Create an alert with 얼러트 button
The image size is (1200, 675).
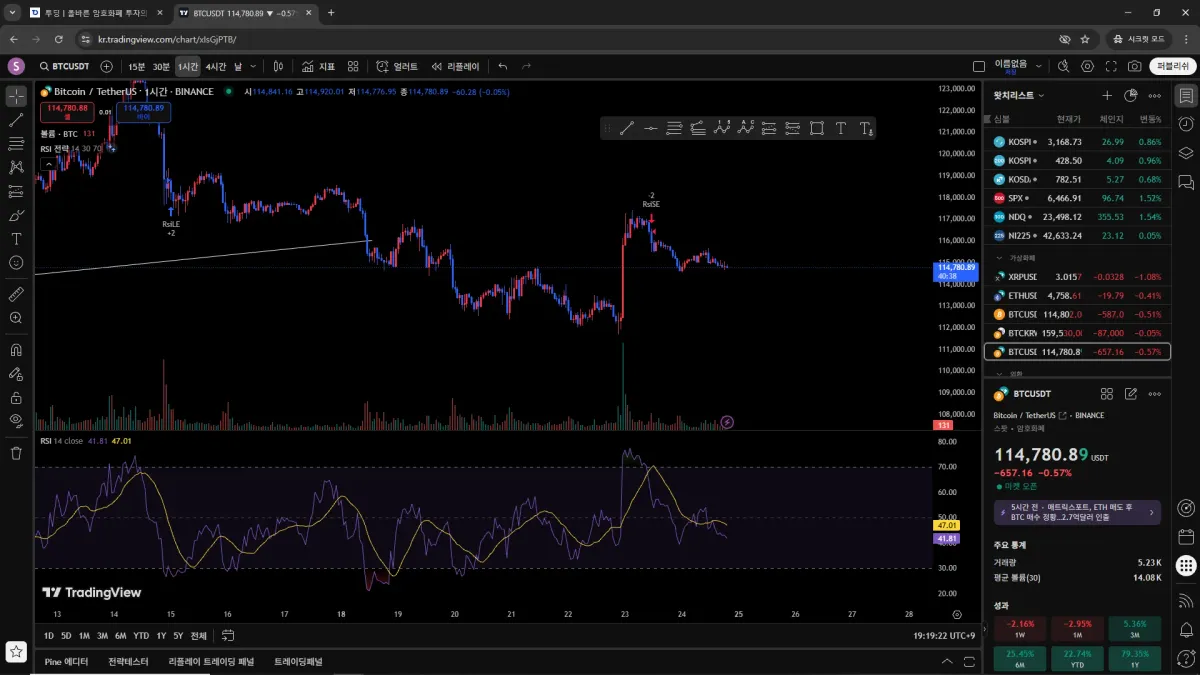397,66
